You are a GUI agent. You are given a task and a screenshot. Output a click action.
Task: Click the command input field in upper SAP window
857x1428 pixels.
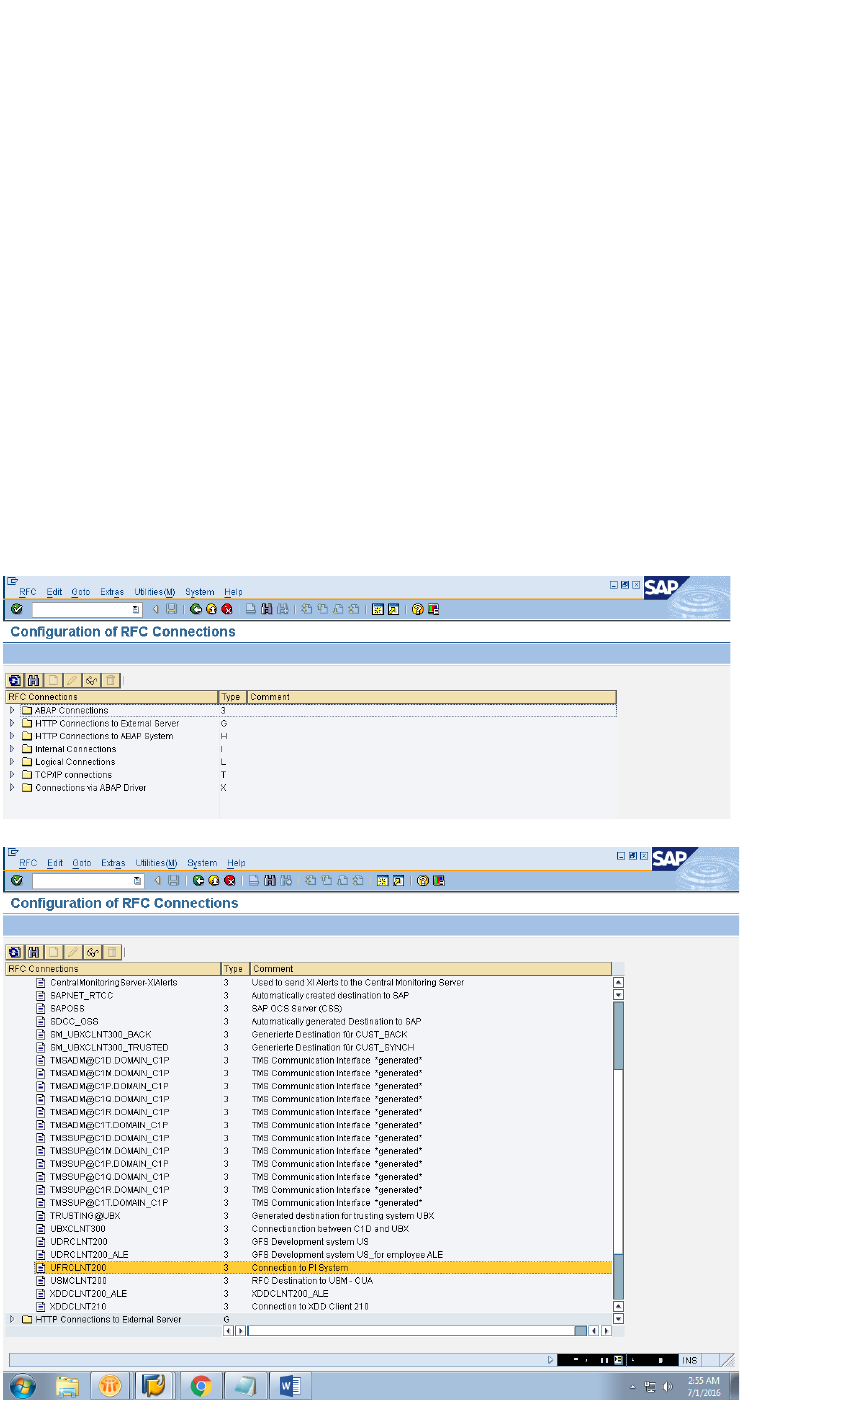pyautogui.click(x=84, y=609)
